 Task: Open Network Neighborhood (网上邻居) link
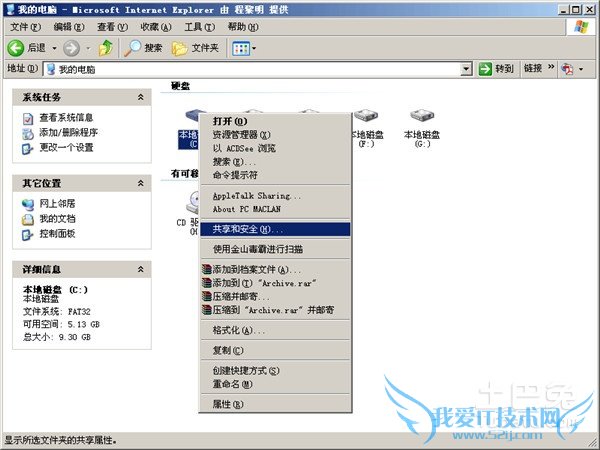click(x=57, y=204)
